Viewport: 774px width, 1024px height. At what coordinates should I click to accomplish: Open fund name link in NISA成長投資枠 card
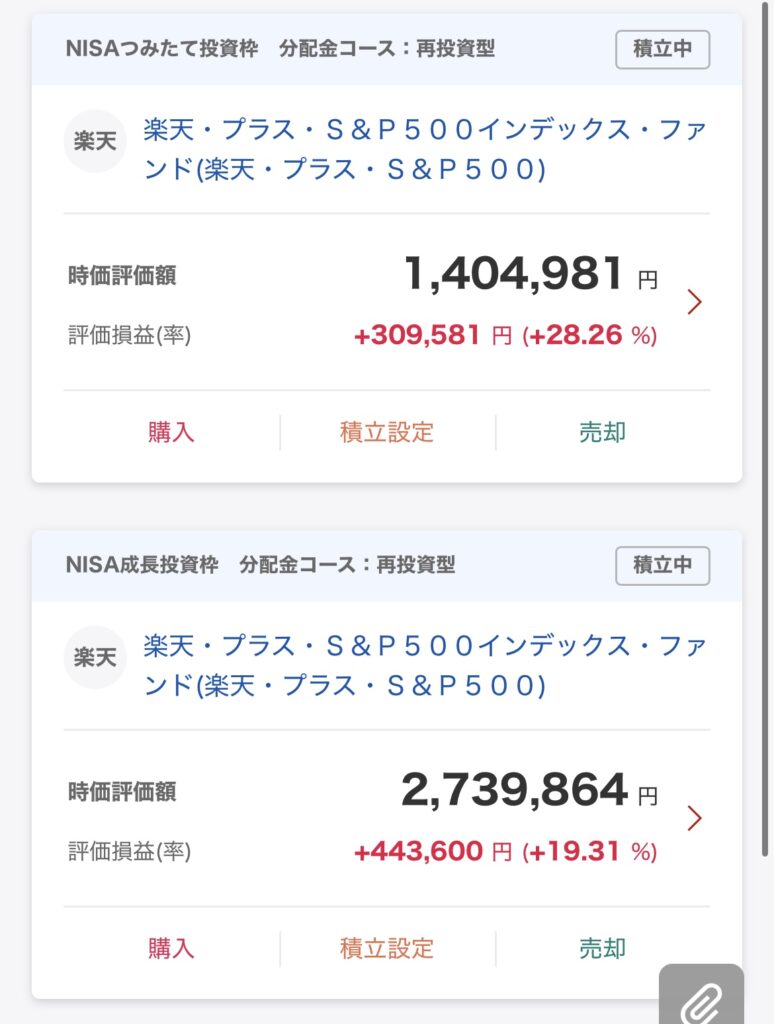click(424, 665)
